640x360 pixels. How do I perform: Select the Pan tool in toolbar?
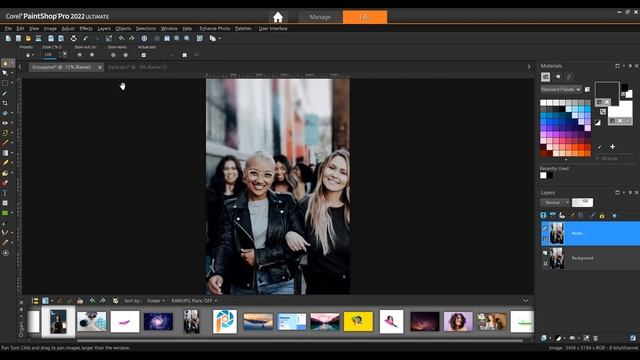(5, 63)
